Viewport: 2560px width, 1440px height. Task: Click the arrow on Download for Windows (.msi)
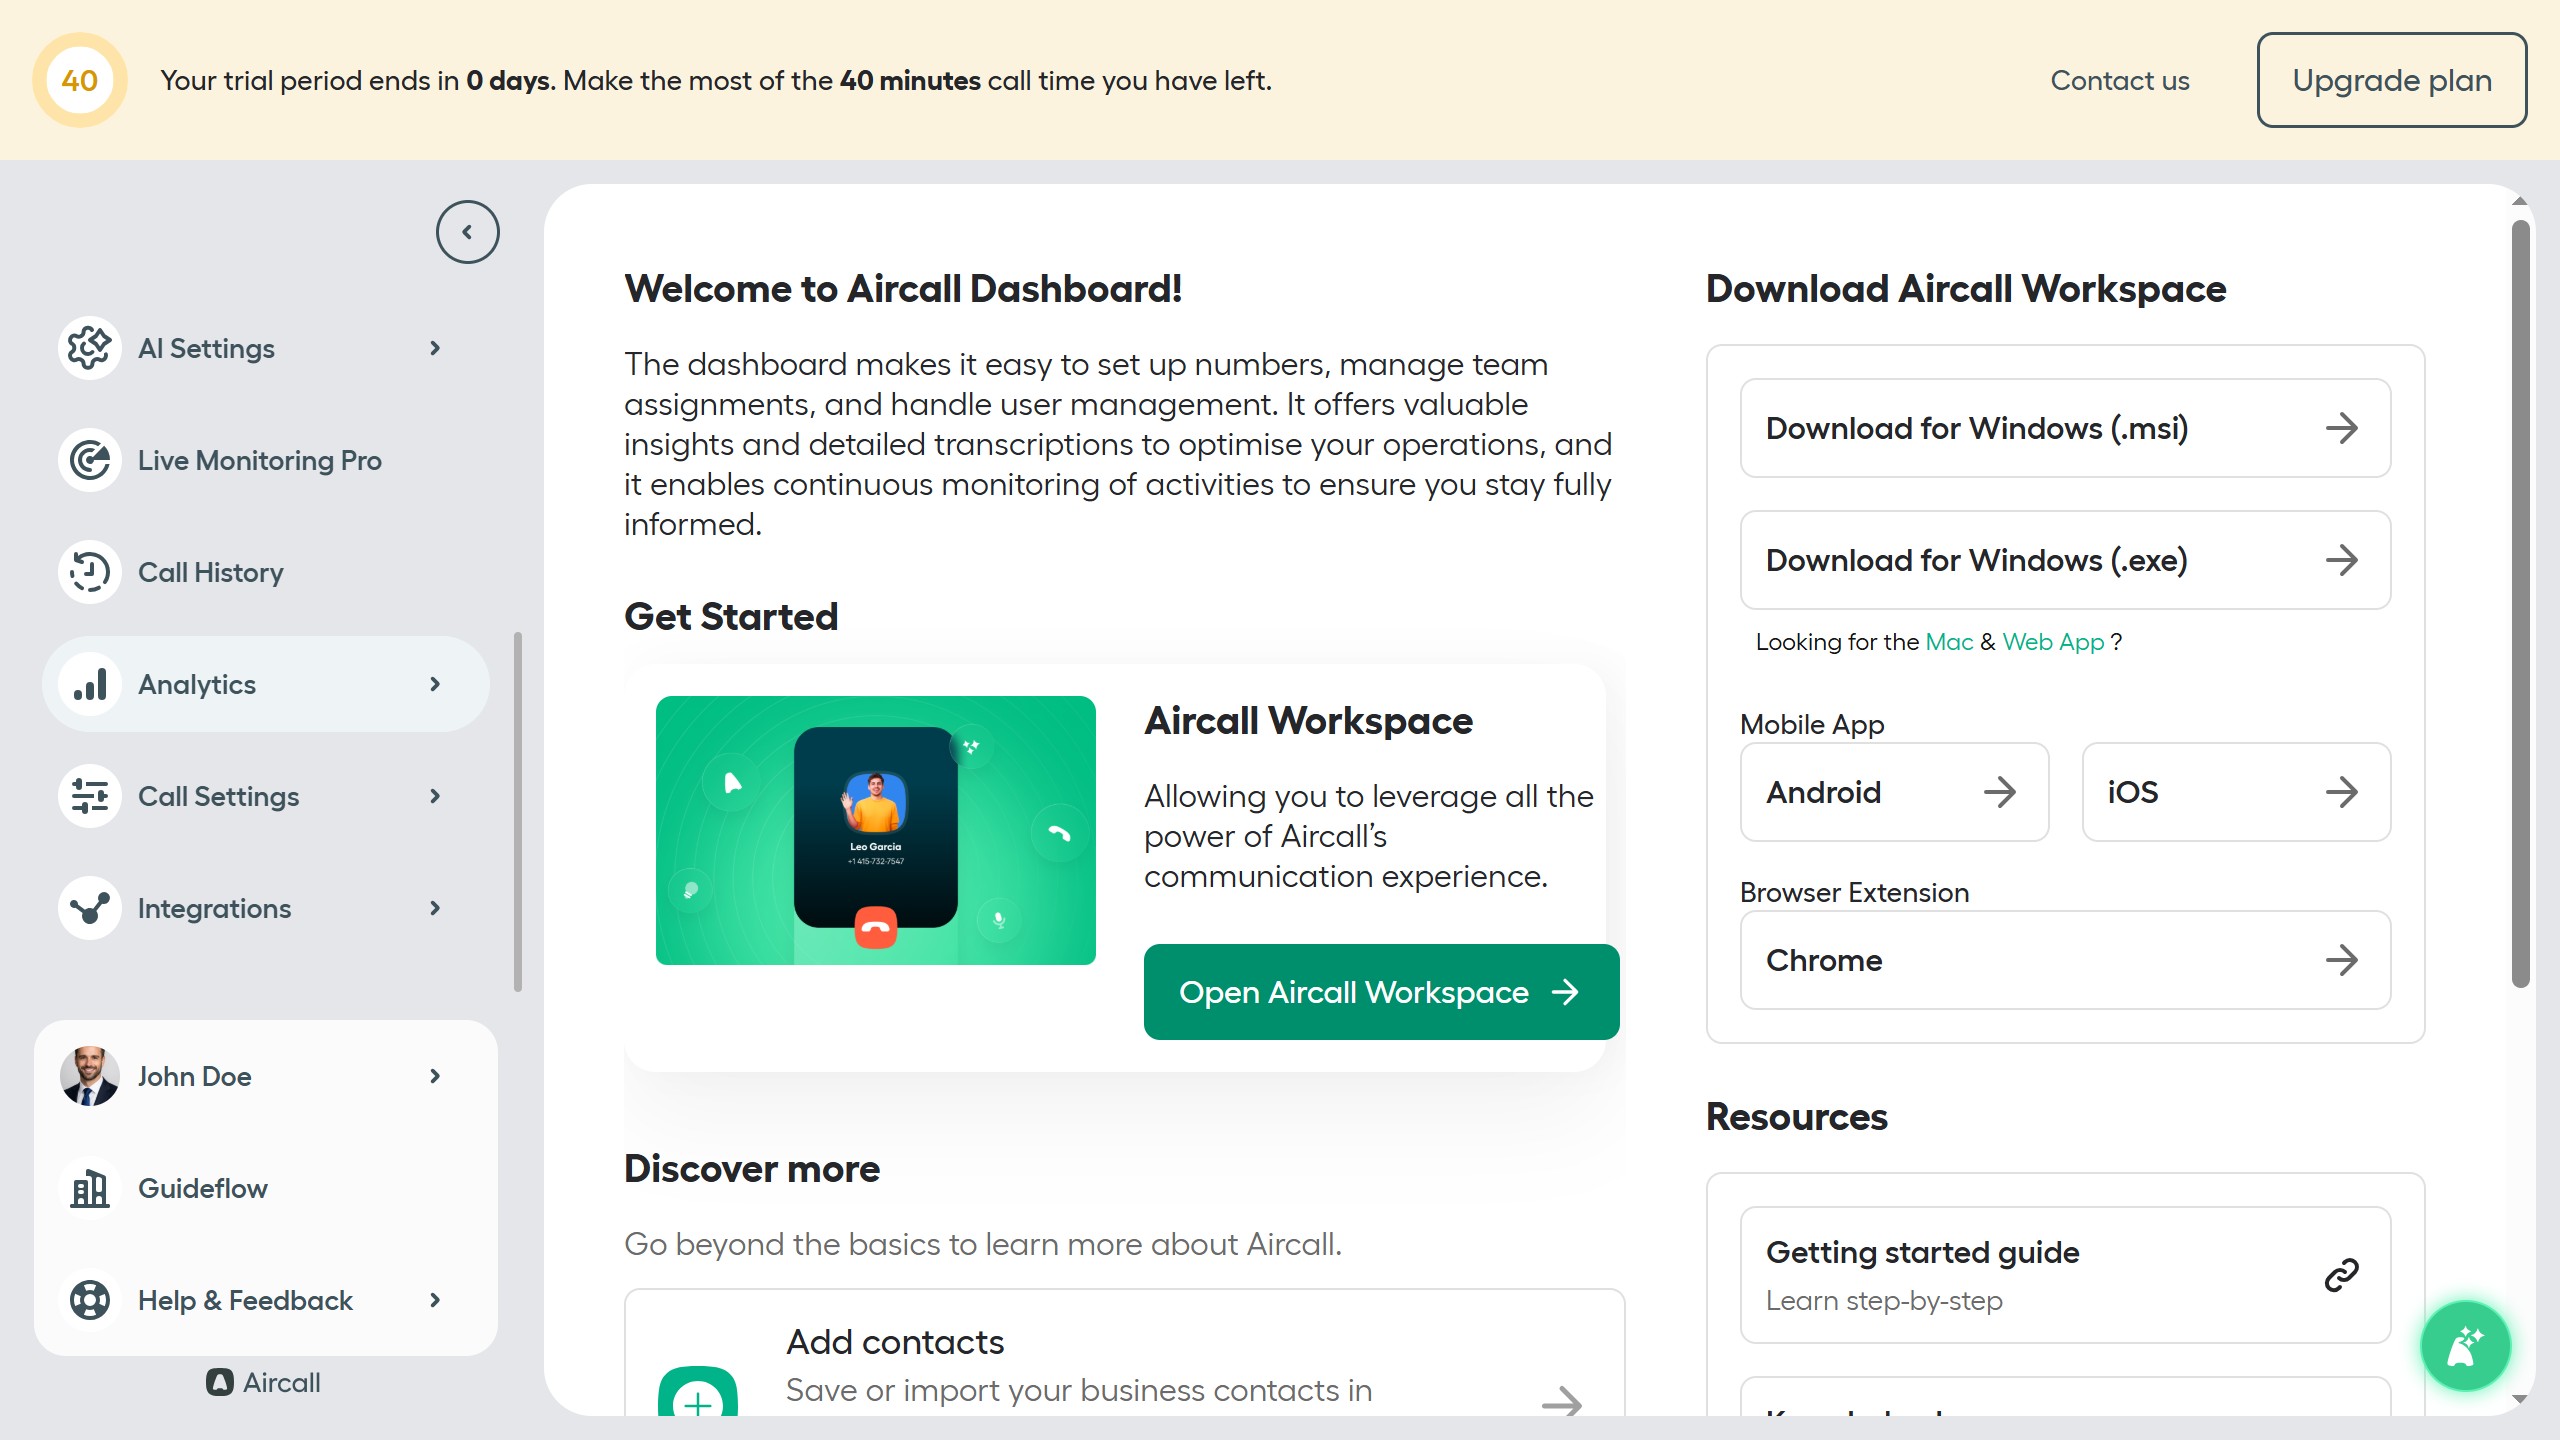coord(2341,428)
